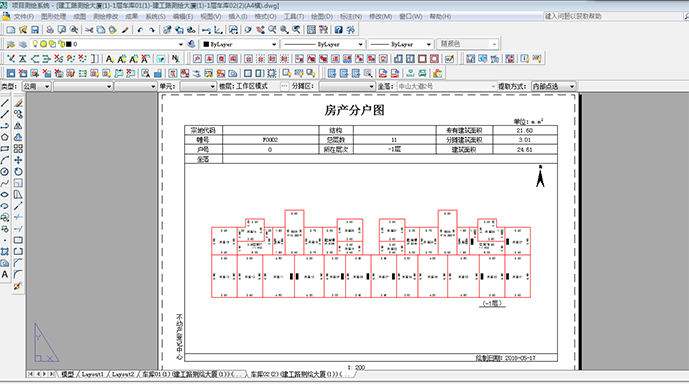Select the Line draw tool
689x384 pixels.
click(5, 103)
